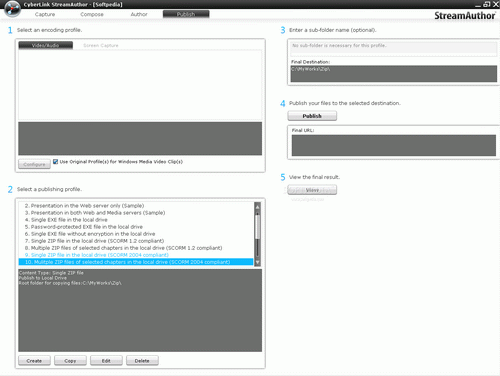The image size is (500, 376).
Task: Click the Copy profile button
Action: (70, 361)
